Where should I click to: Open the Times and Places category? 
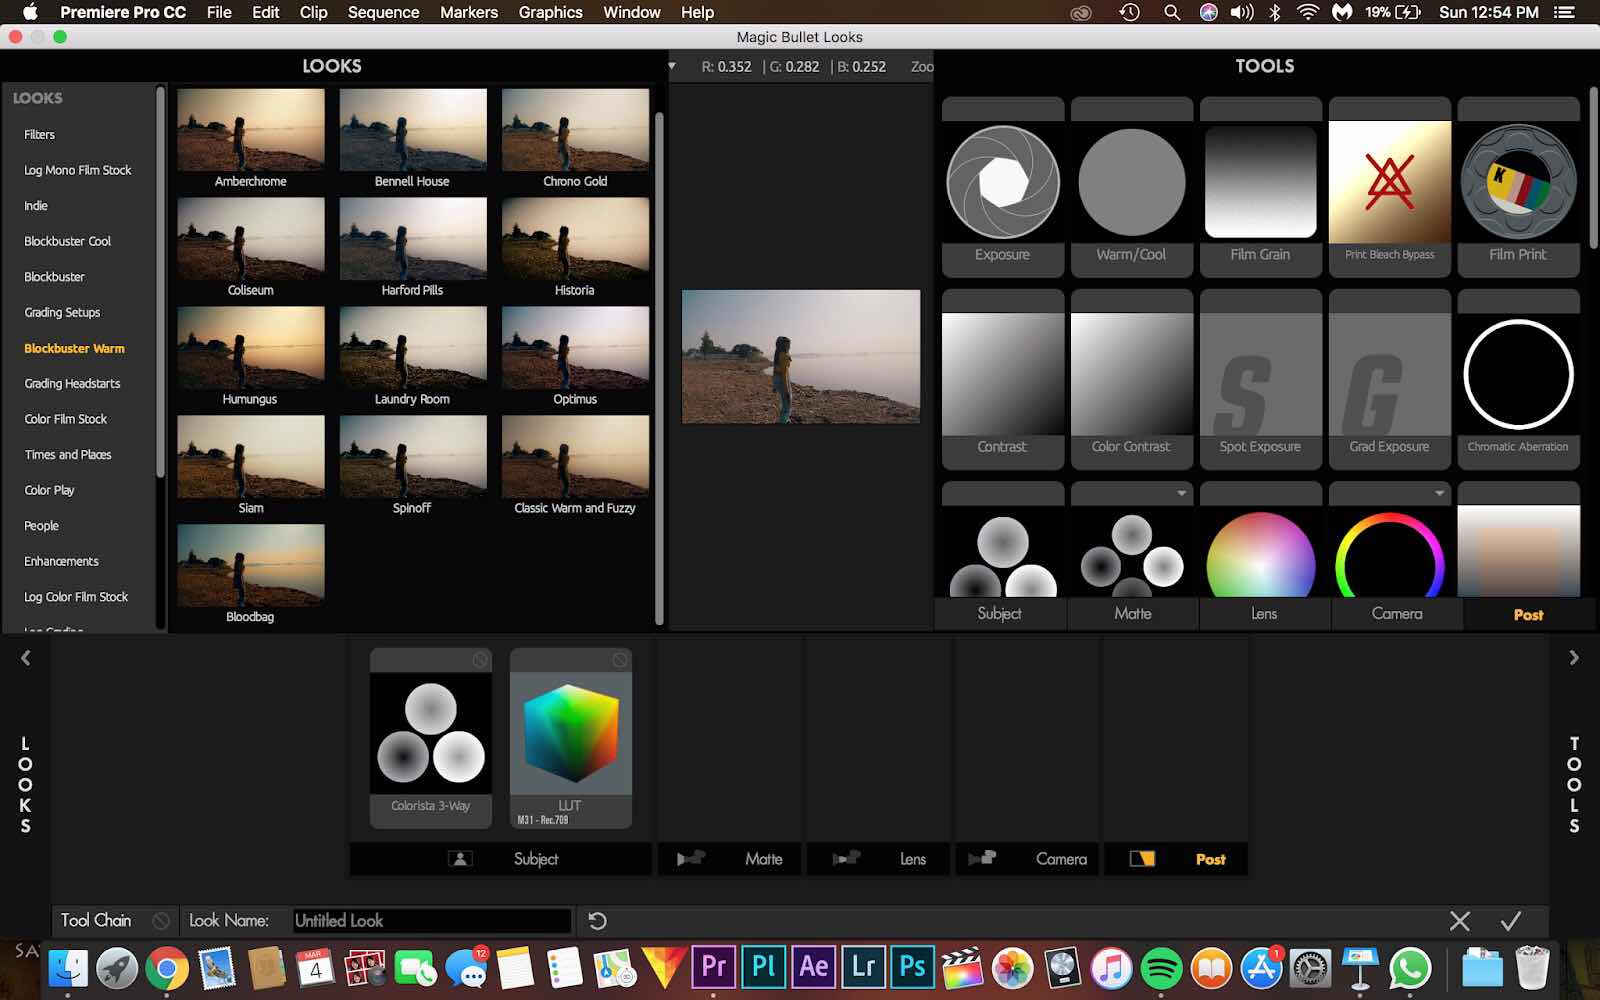68,454
